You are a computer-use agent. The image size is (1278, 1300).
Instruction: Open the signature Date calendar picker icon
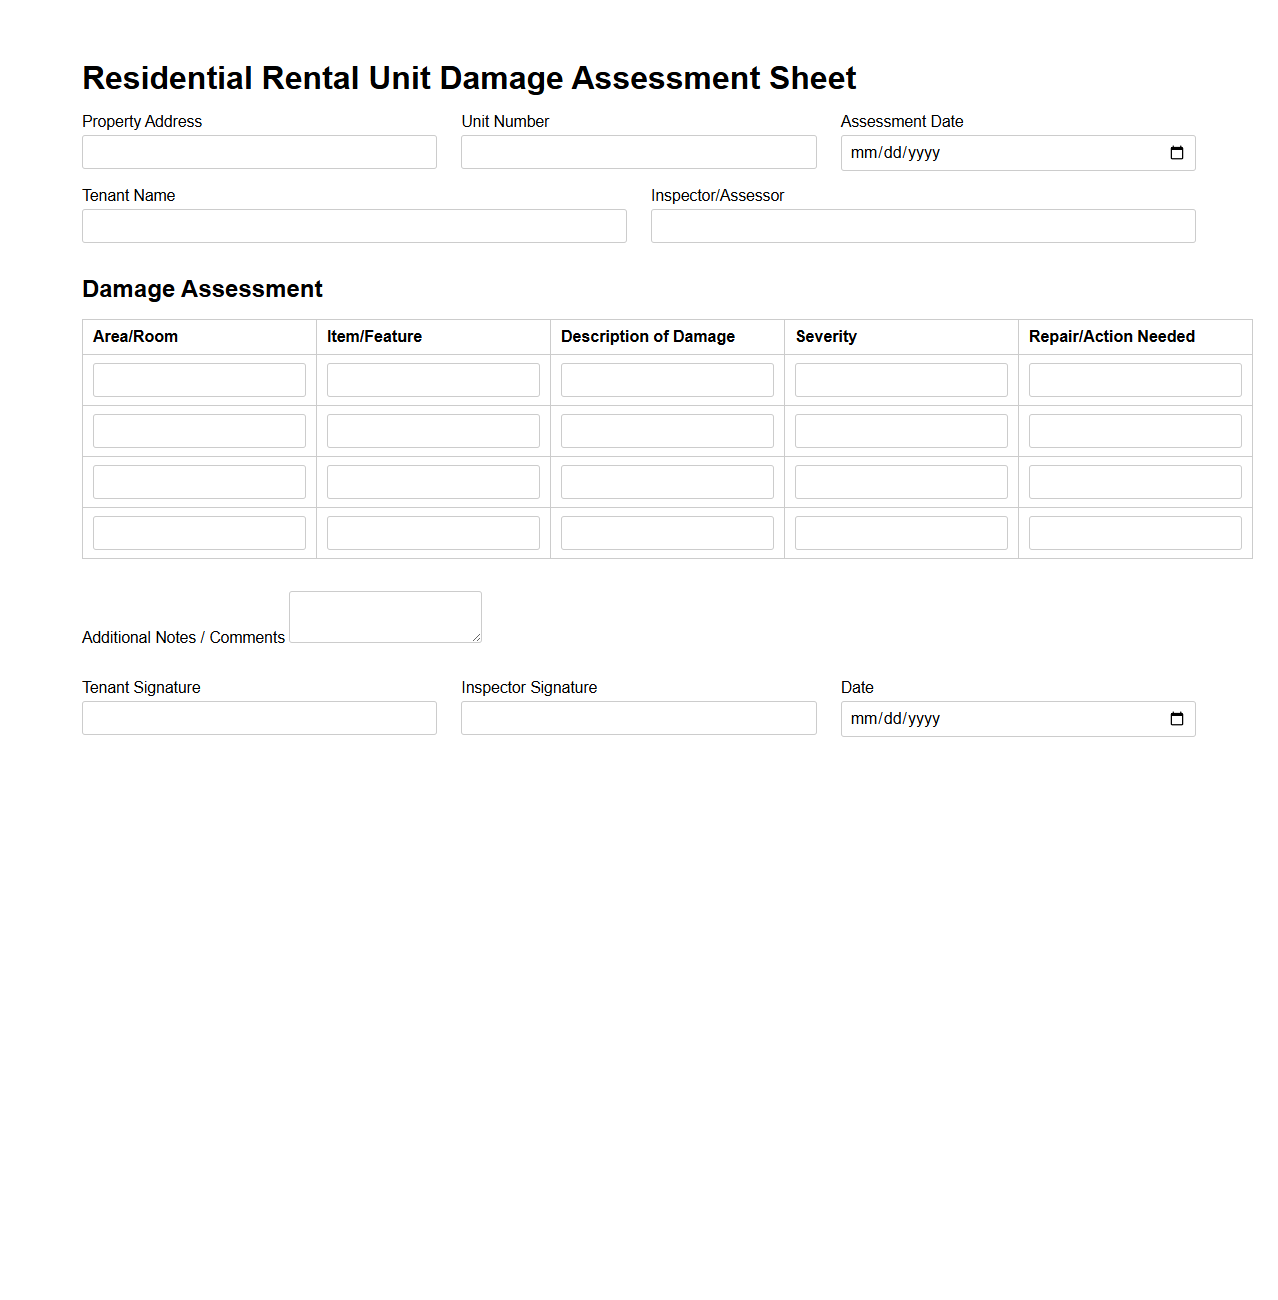click(1175, 718)
